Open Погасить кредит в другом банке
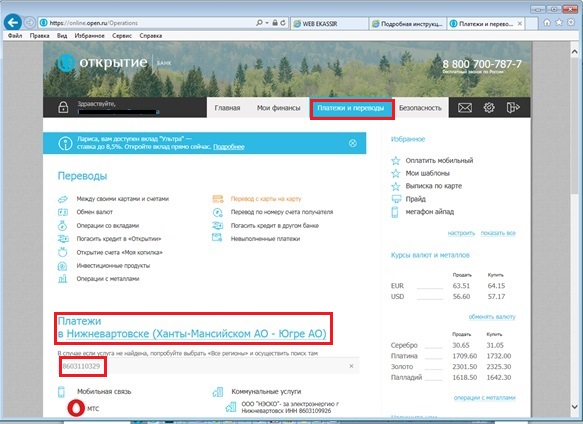The height and width of the screenshot is (424, 583). pyautogui.click(x=275, y=225)
